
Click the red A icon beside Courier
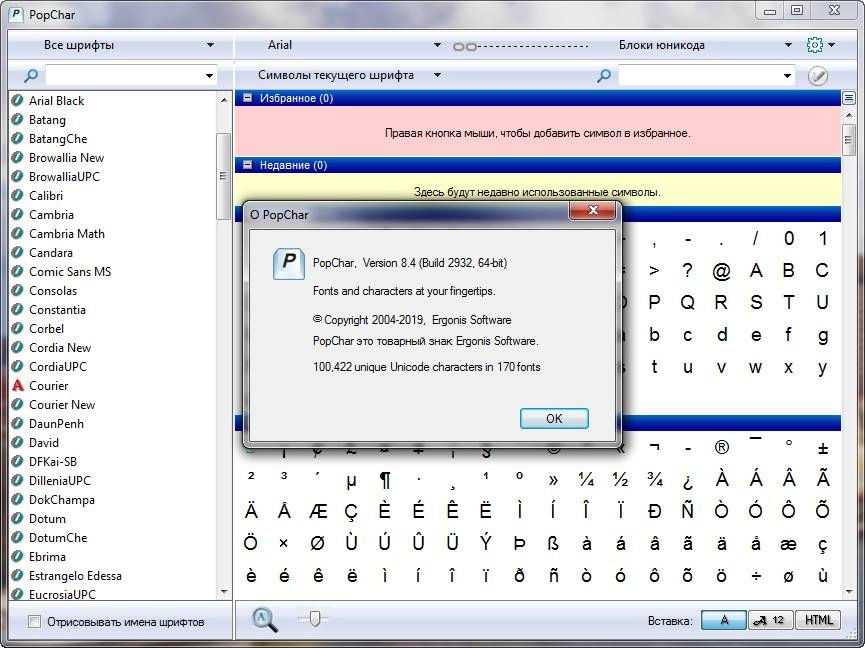18,385
